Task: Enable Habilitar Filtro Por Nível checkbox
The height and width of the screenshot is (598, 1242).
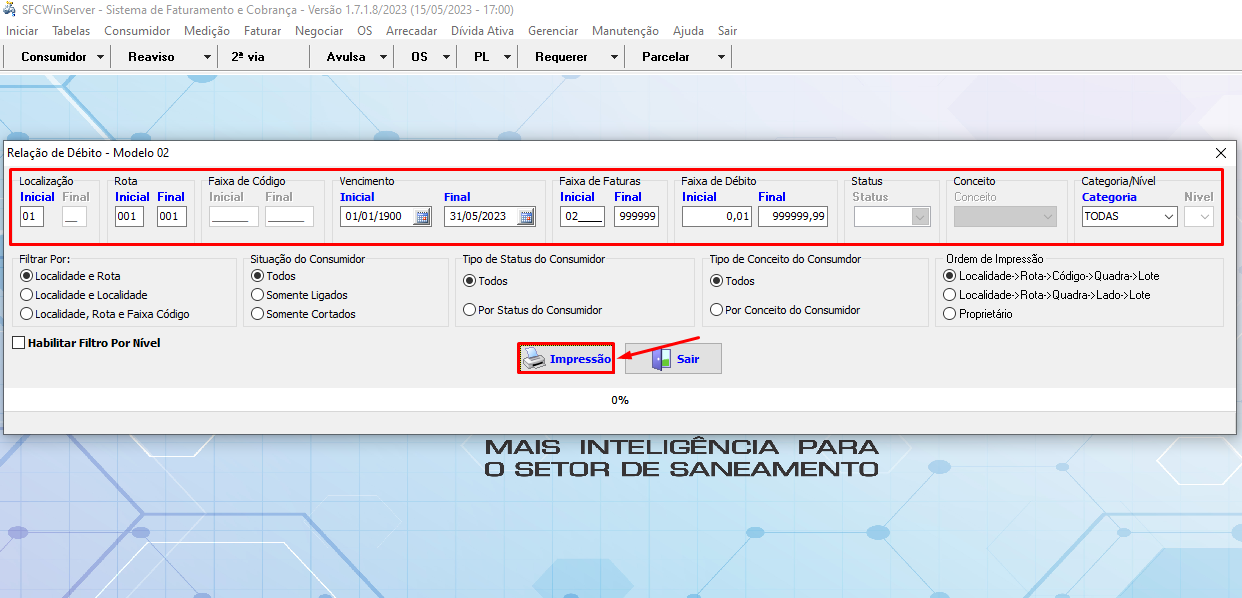Action: (x=19, y=343)
